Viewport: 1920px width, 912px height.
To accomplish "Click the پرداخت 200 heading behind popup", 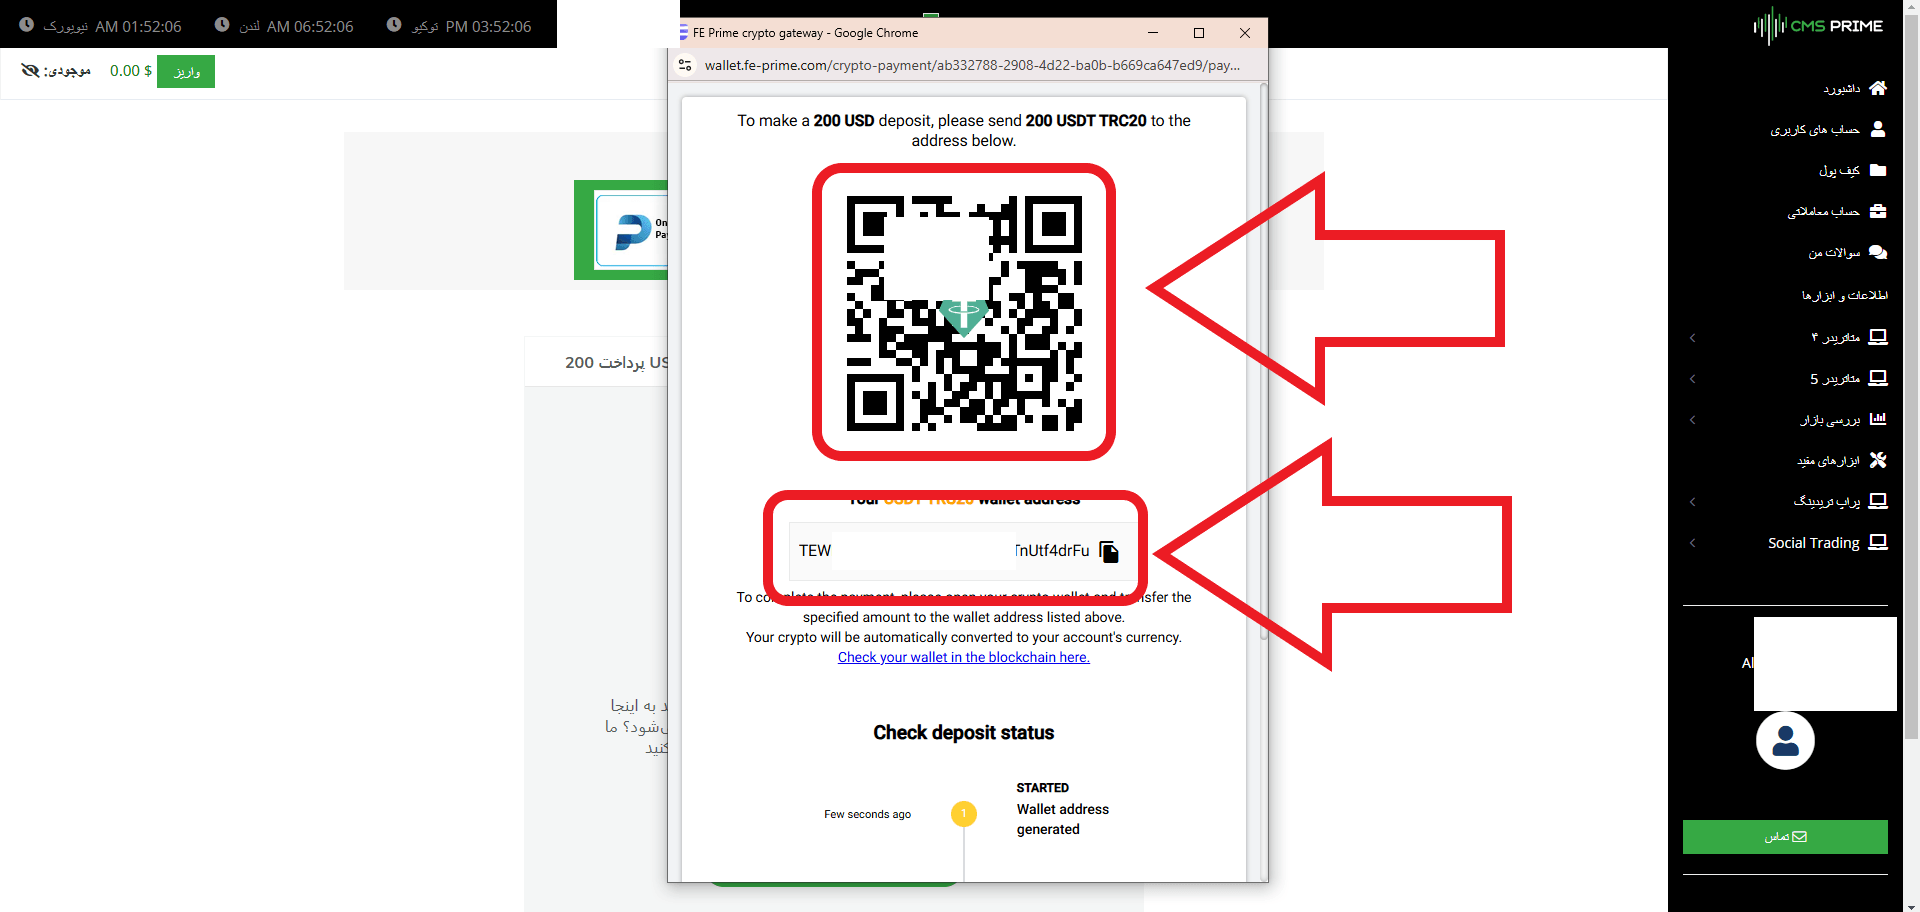I will (616, 362).
